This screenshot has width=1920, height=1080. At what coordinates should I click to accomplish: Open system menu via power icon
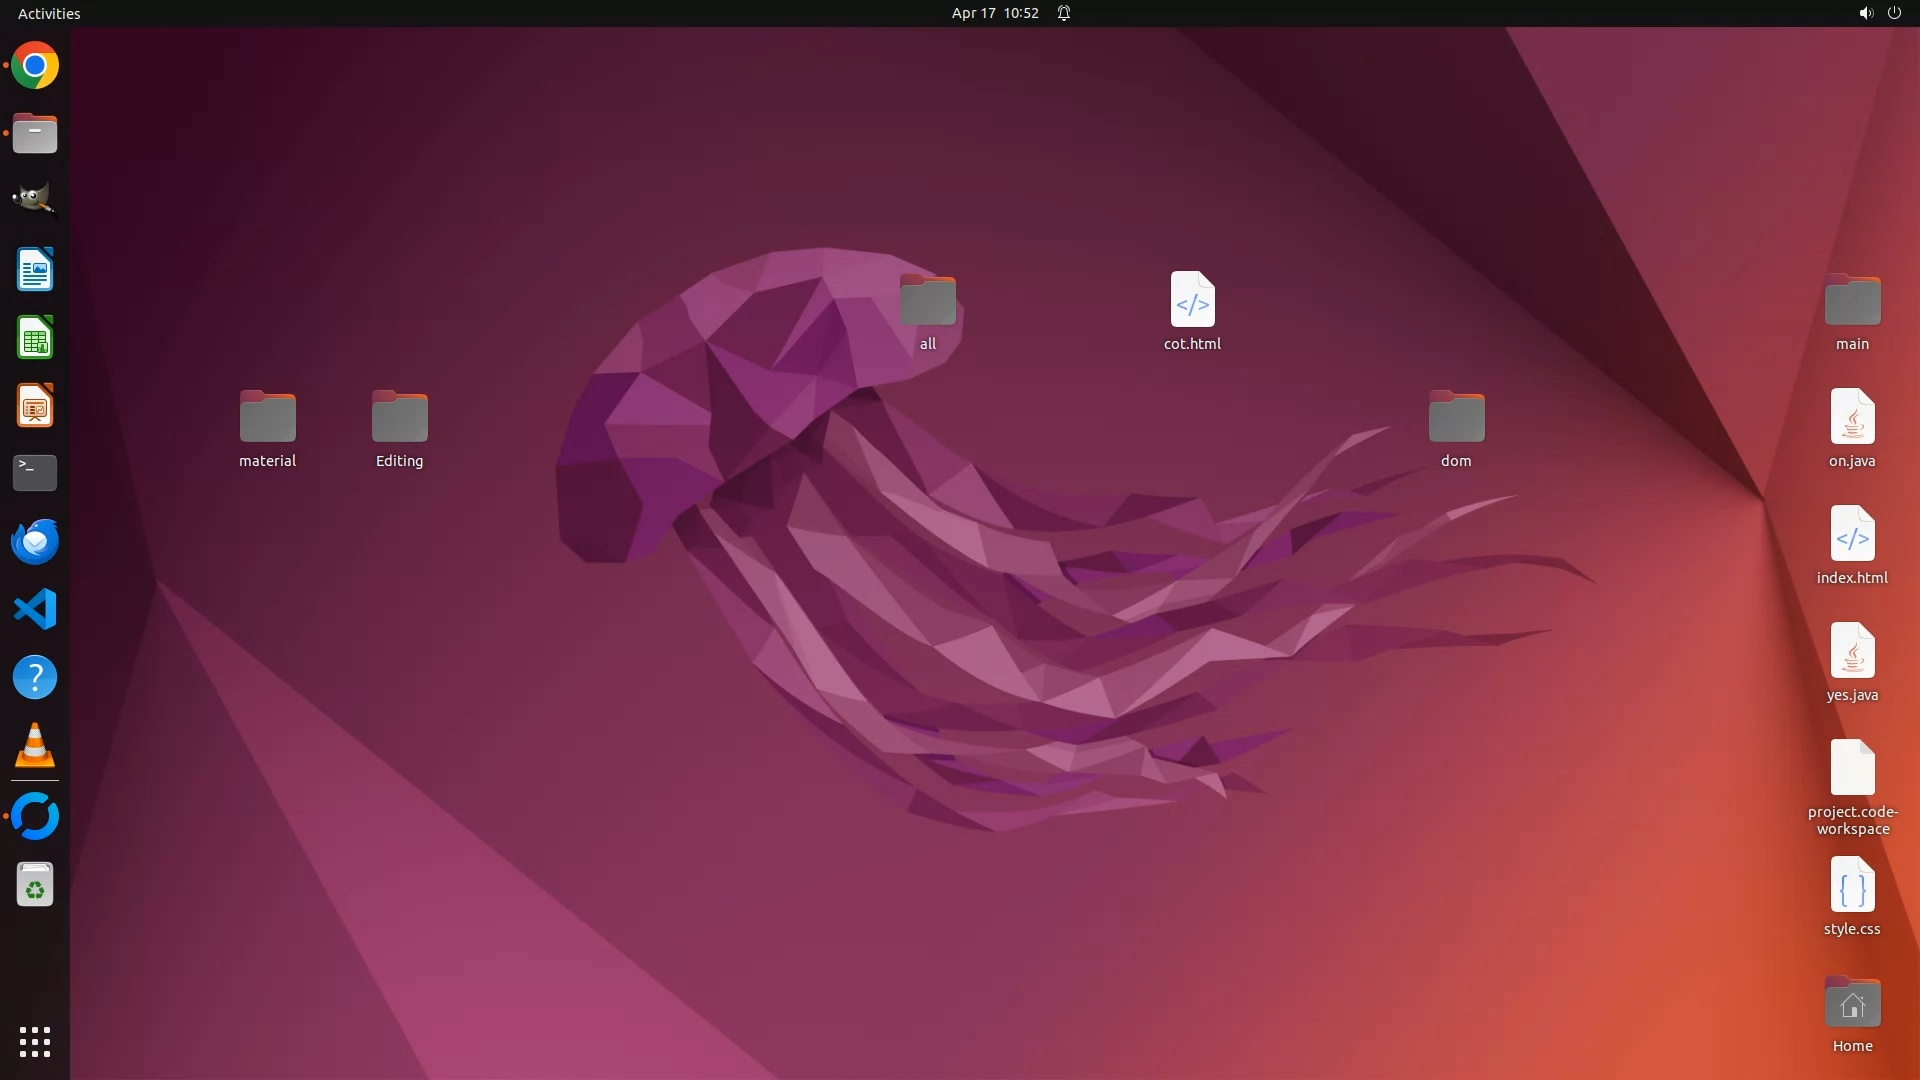pyautogui.click(x=1894, y=13)
